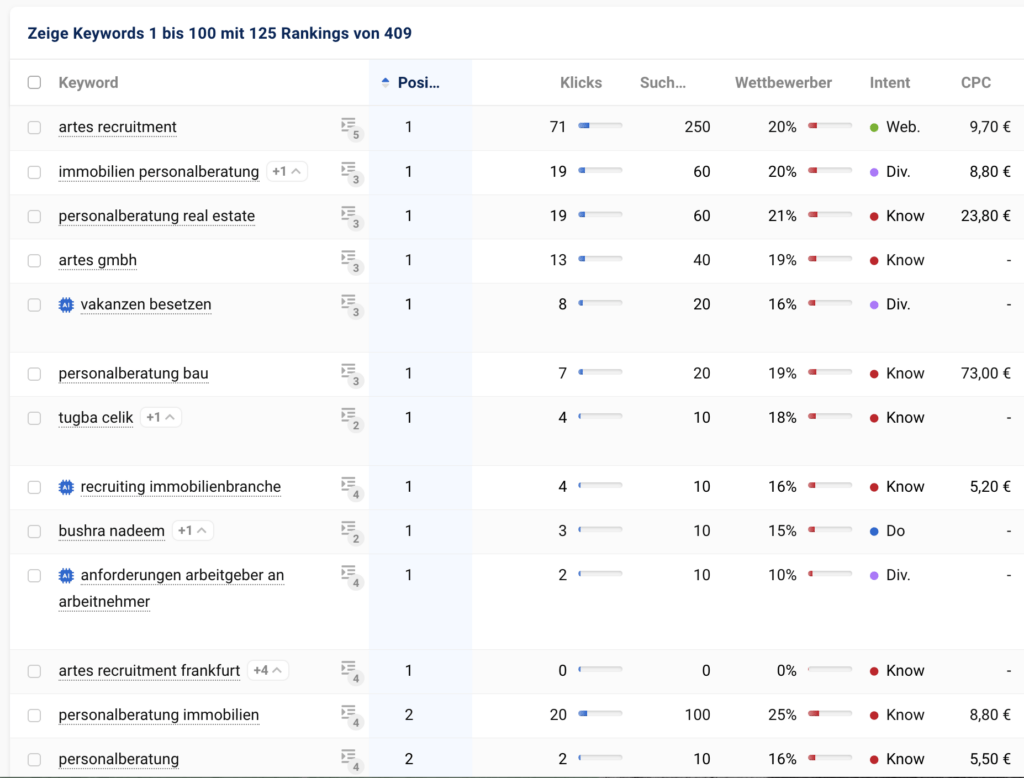Open SERP features icon for personalberatung bau
This screenshot has width=1024, height=778.
click(x=351, y=374)
